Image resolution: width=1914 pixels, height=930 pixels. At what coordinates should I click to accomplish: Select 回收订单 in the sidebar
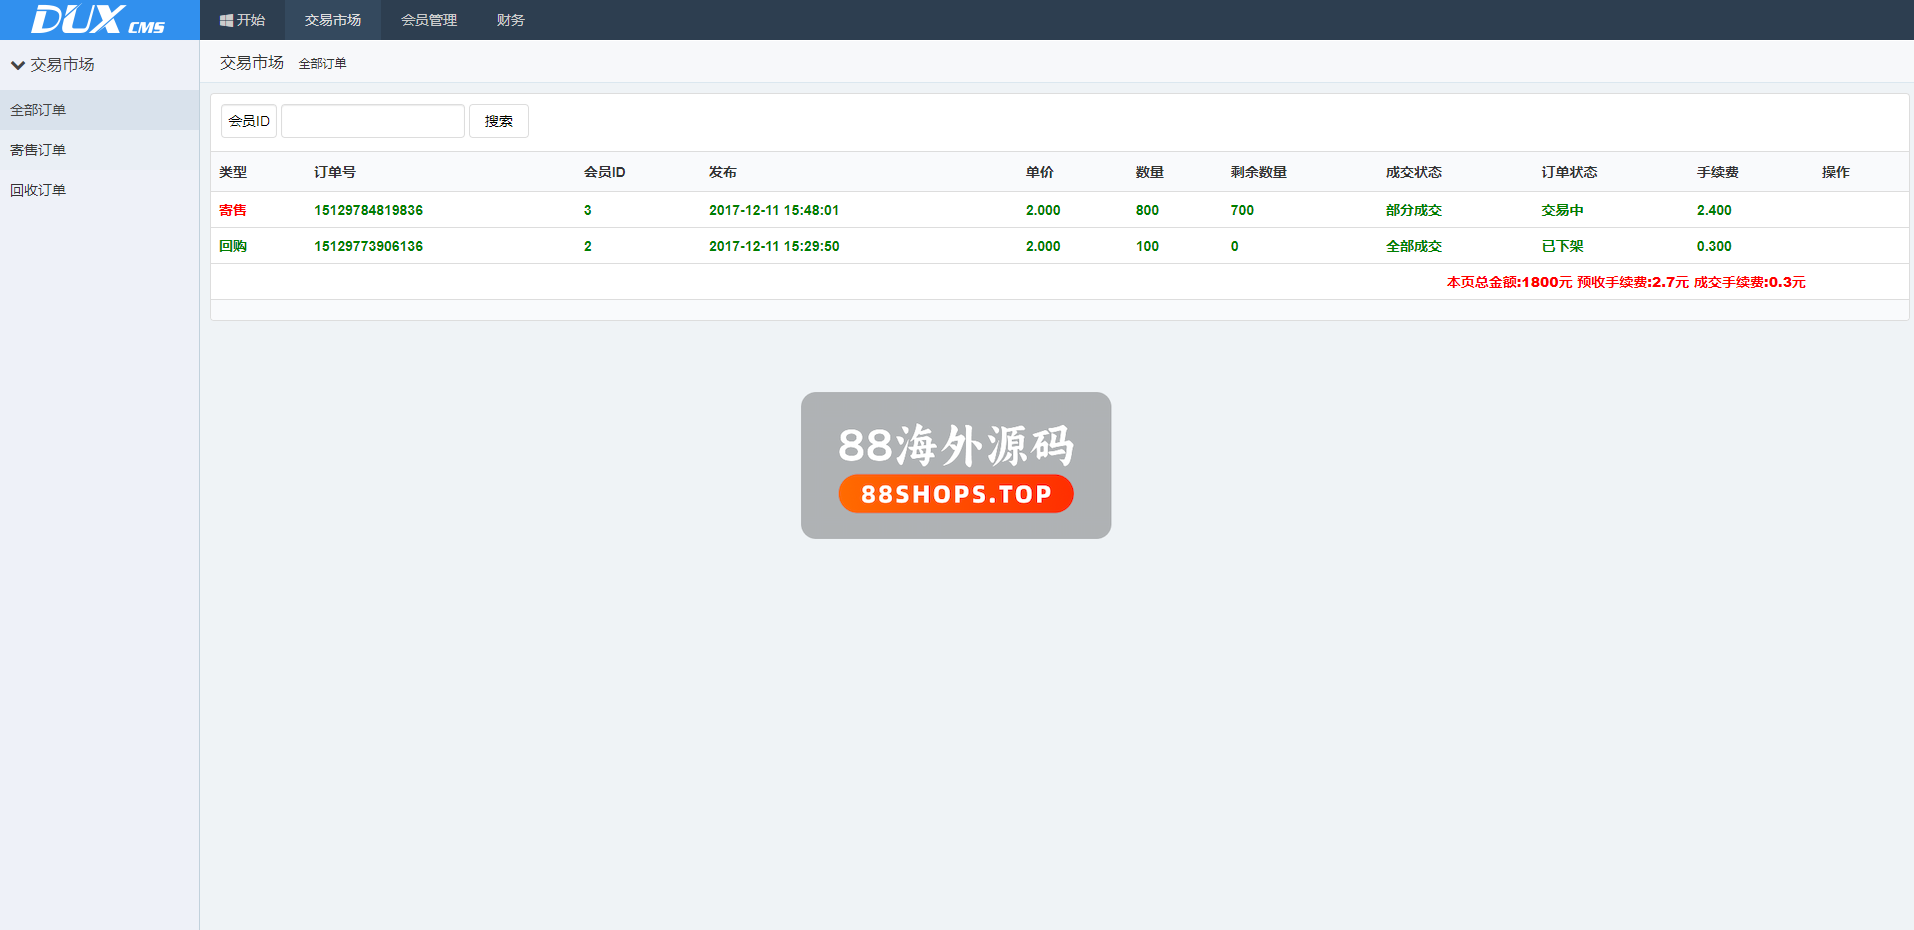click(x=38, y=190)
